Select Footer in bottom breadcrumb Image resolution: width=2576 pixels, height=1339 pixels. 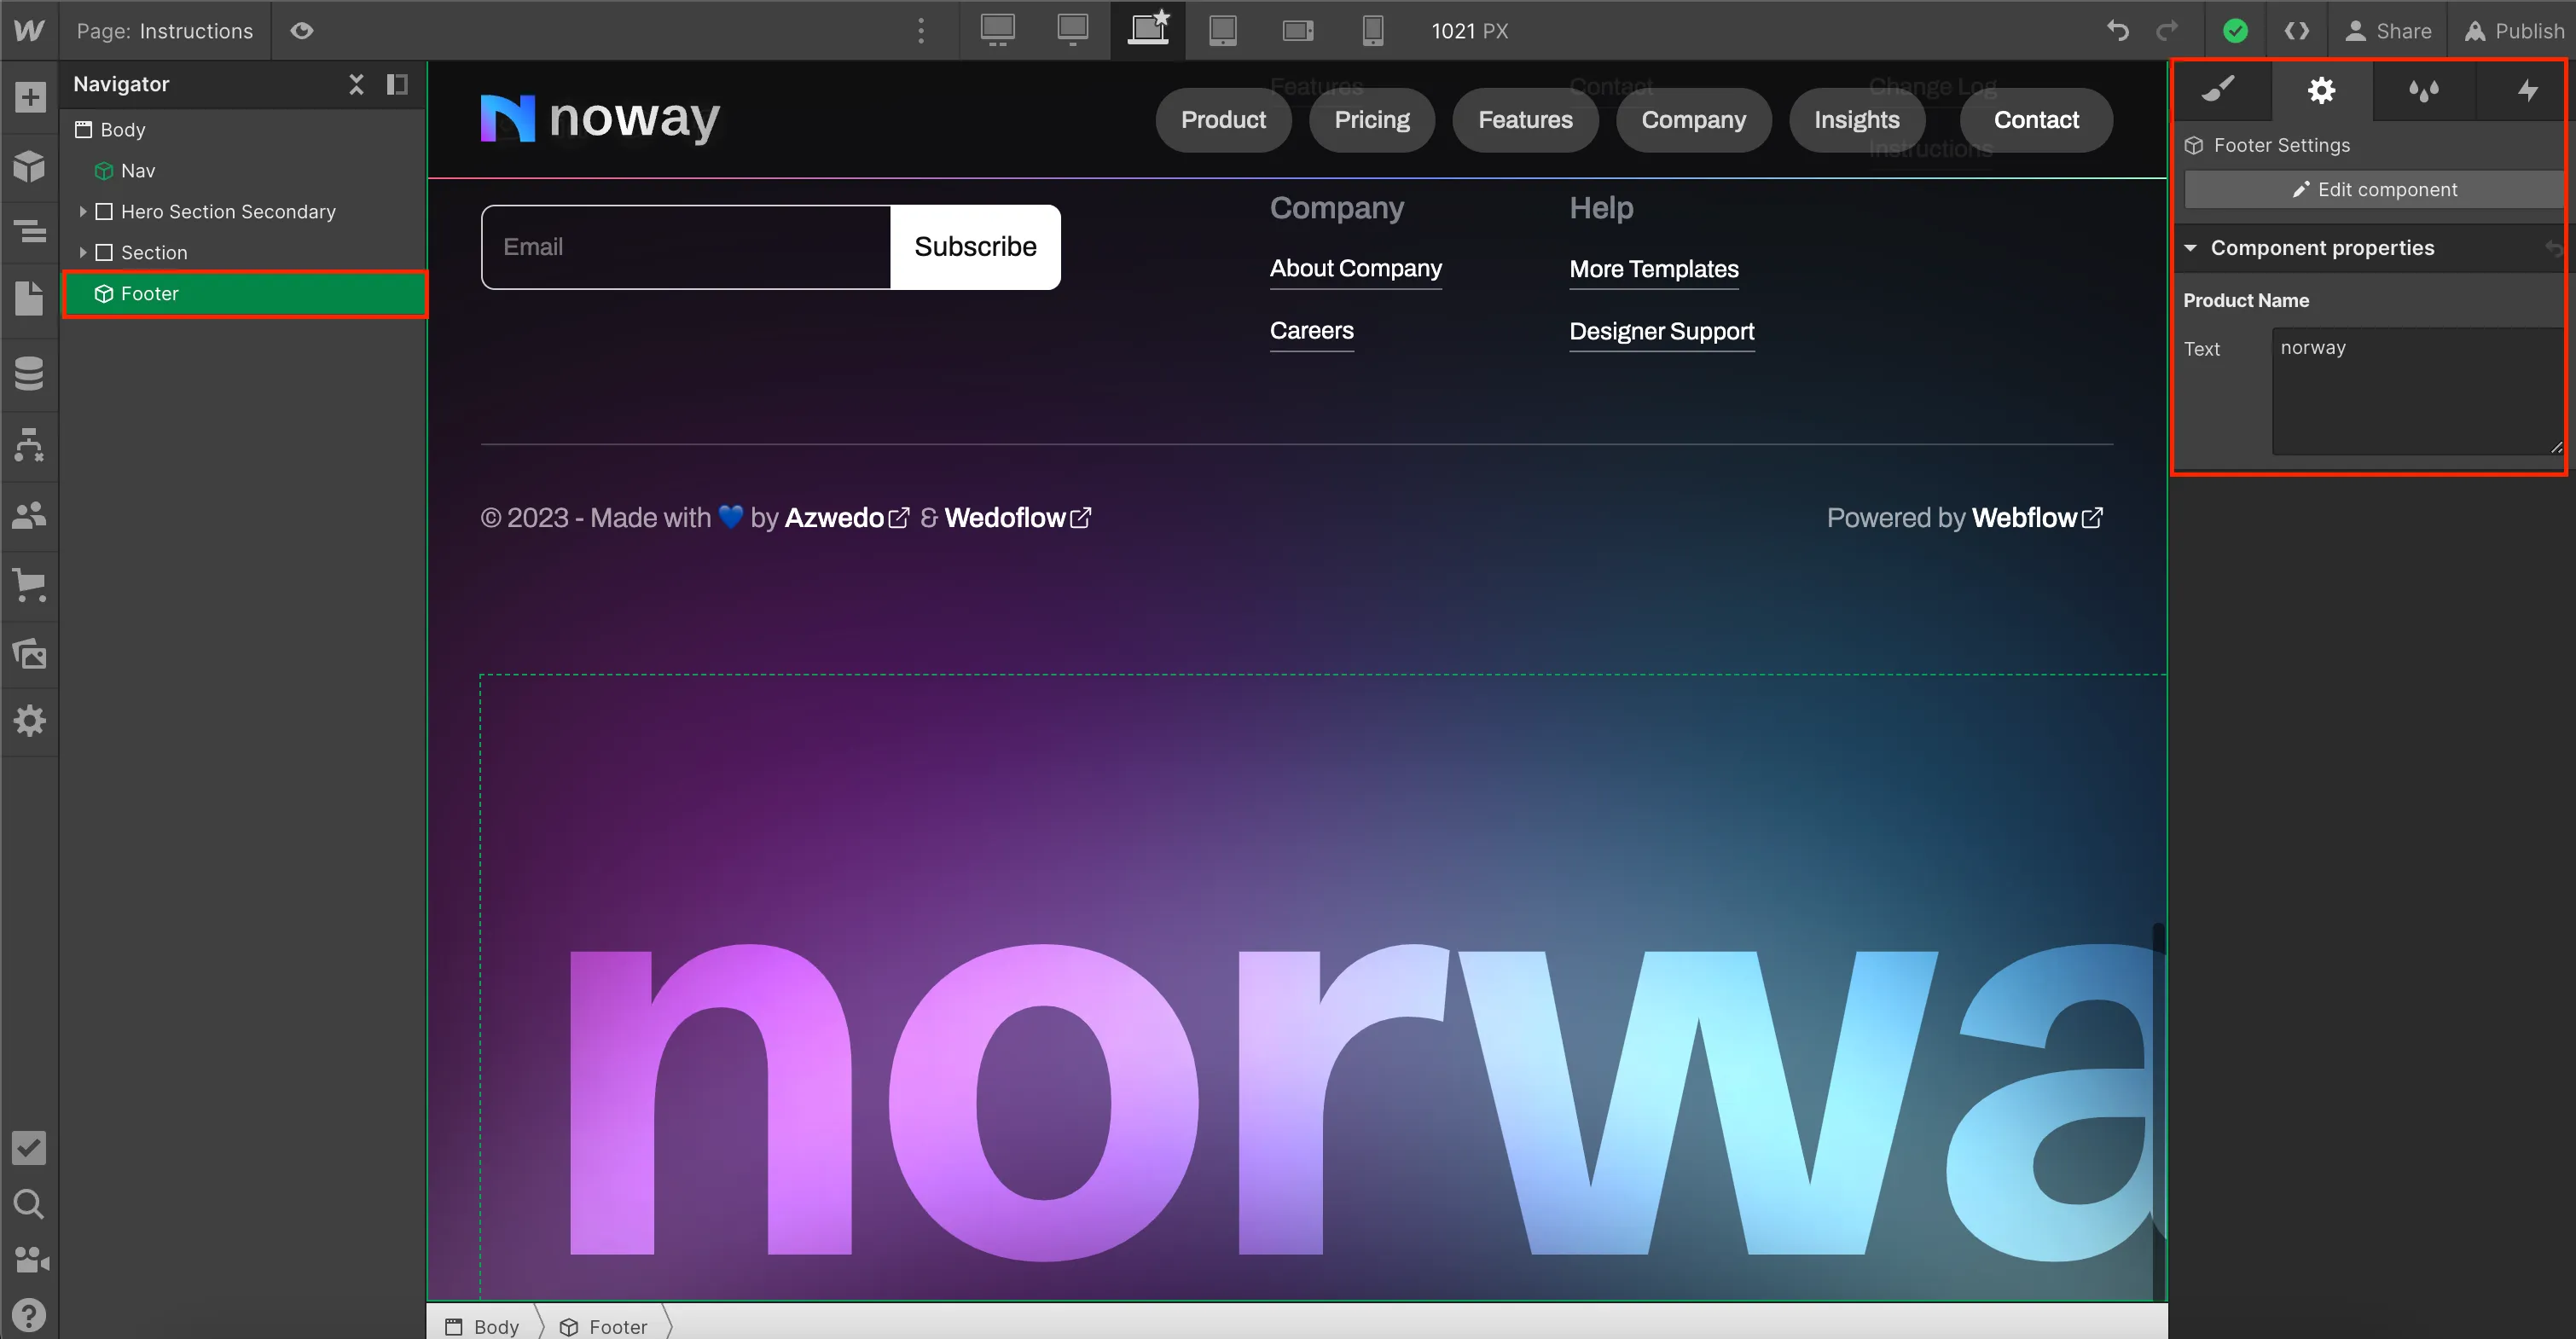[x=604, y=1327]
